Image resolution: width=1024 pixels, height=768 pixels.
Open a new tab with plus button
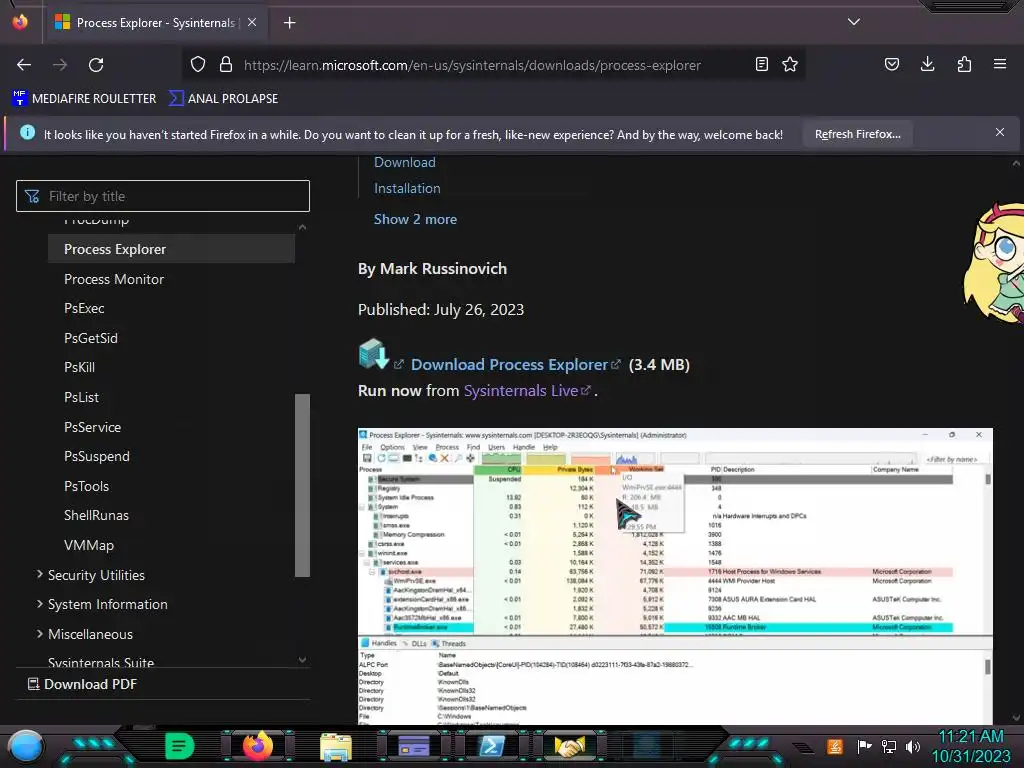tap(289, 23)
